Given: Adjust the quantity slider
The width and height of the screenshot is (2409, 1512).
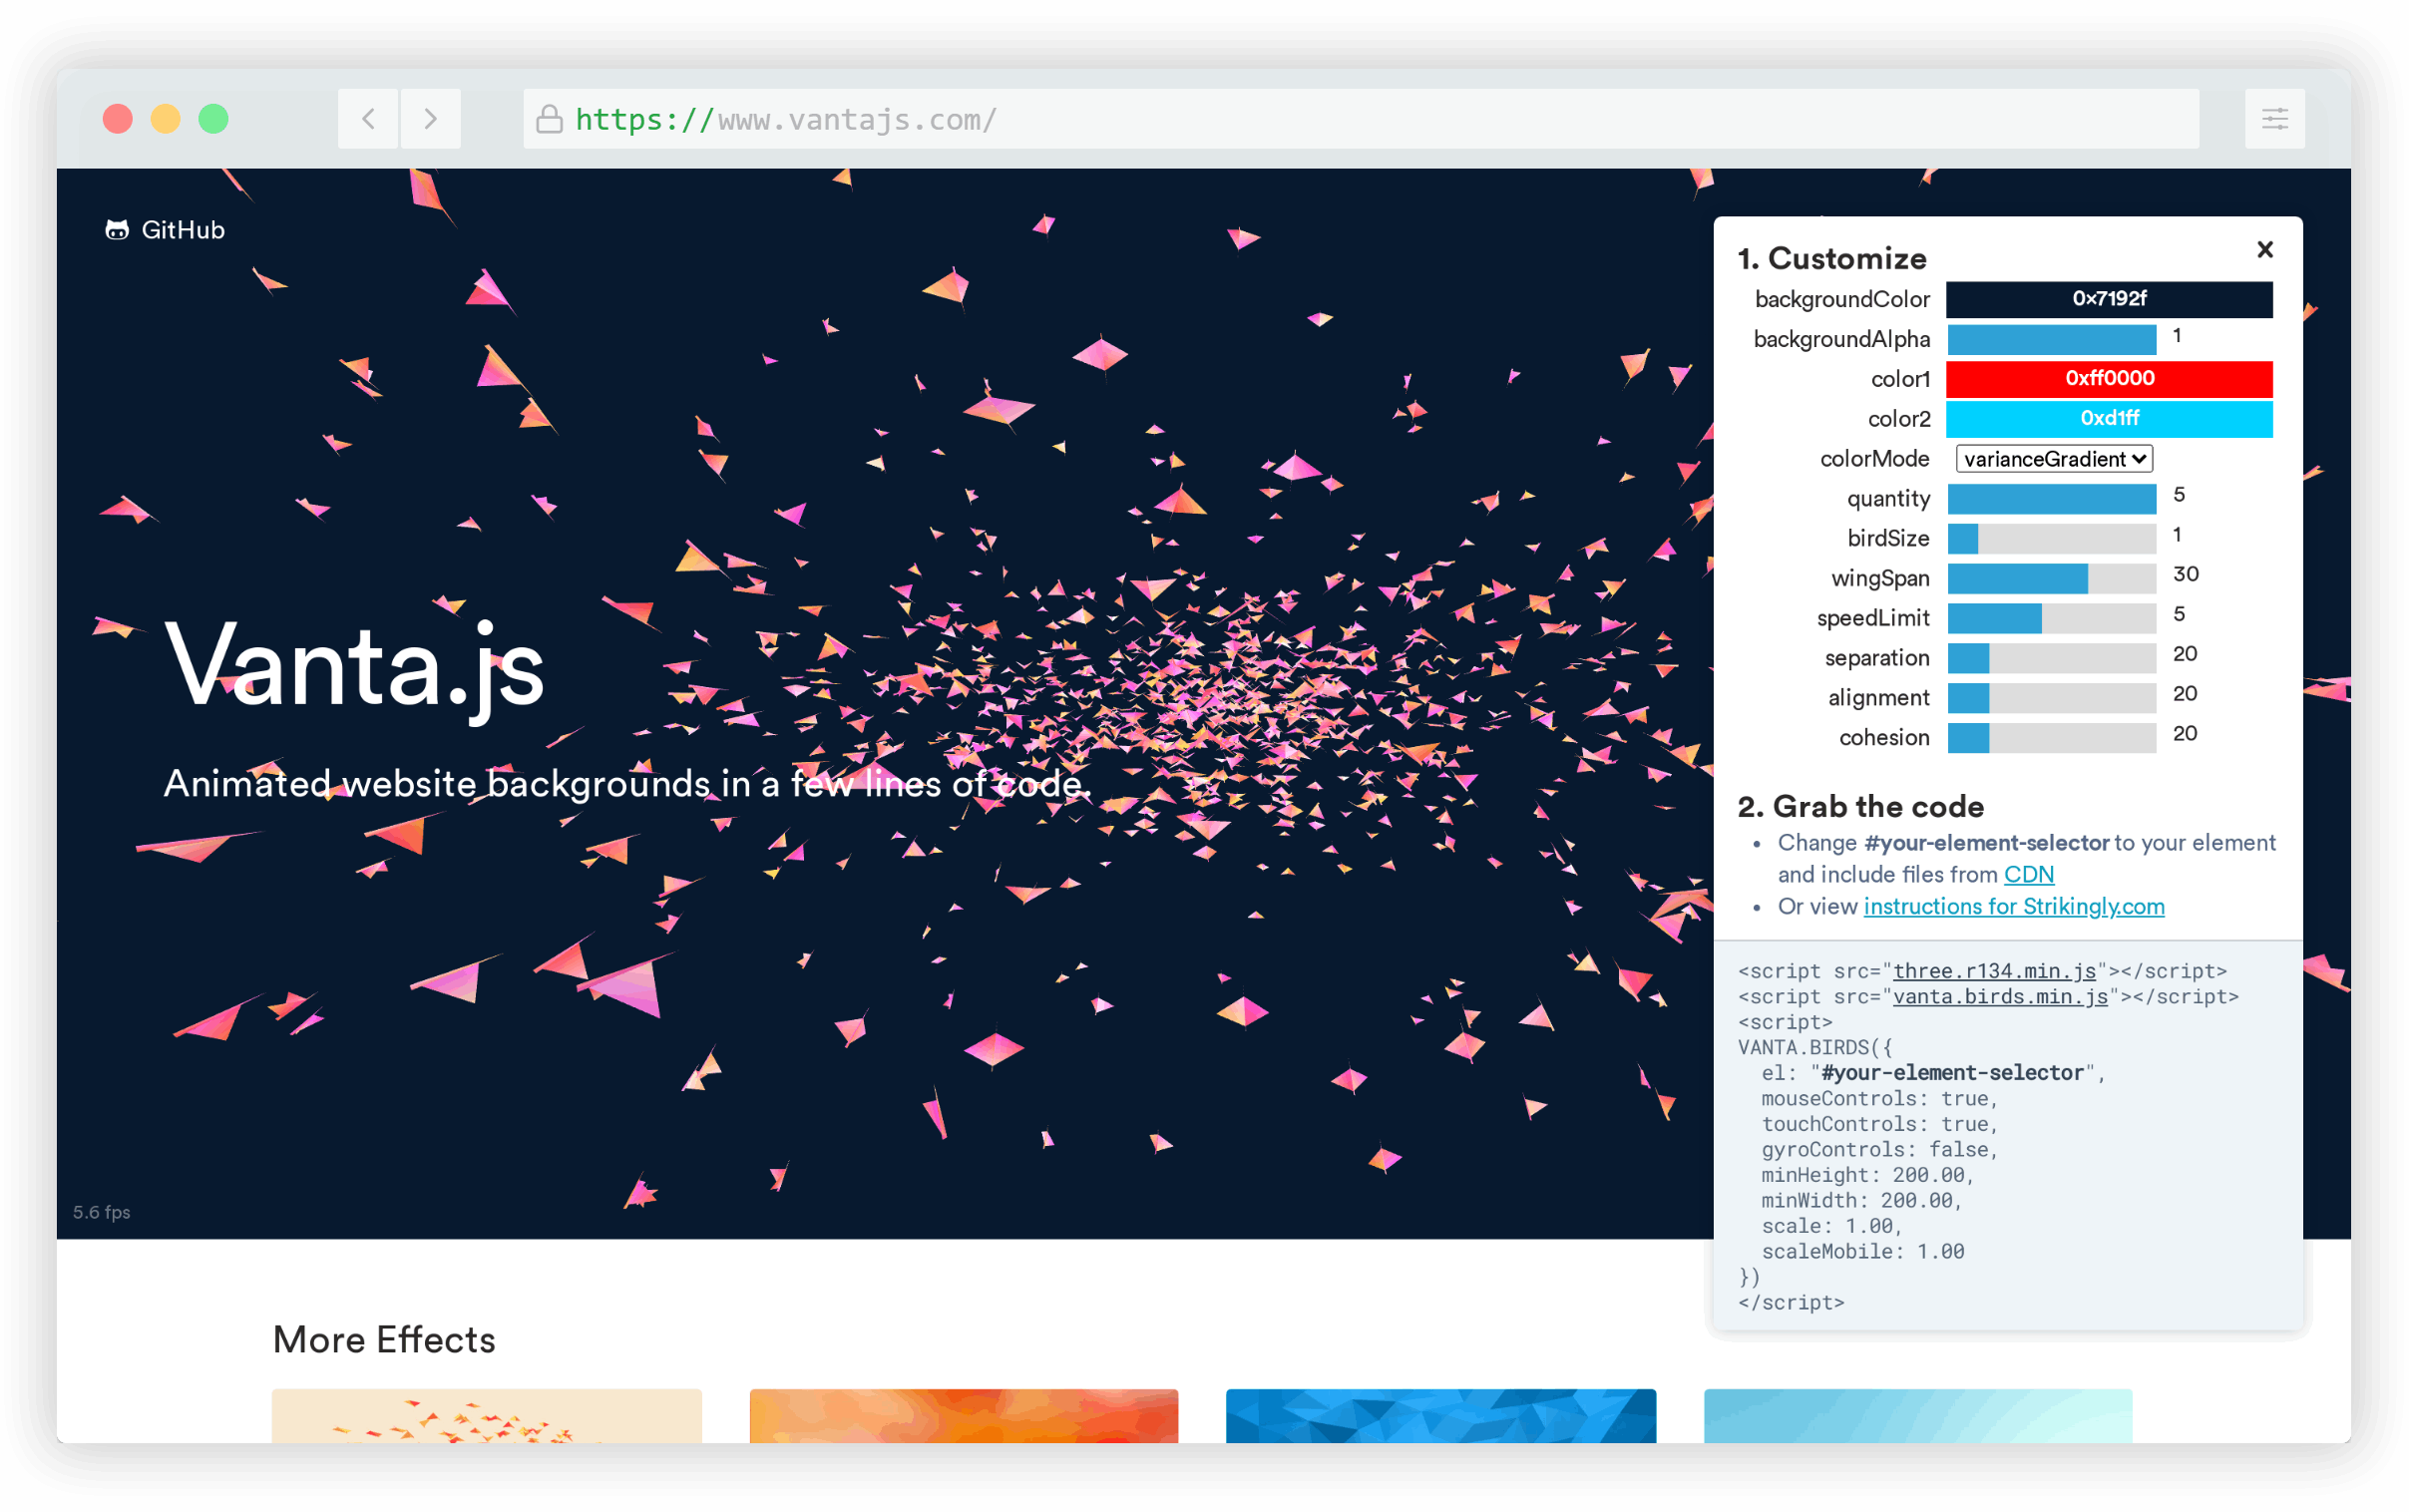Looking at the screenshot, I should pyautogui.click(x=2052, y=499).
